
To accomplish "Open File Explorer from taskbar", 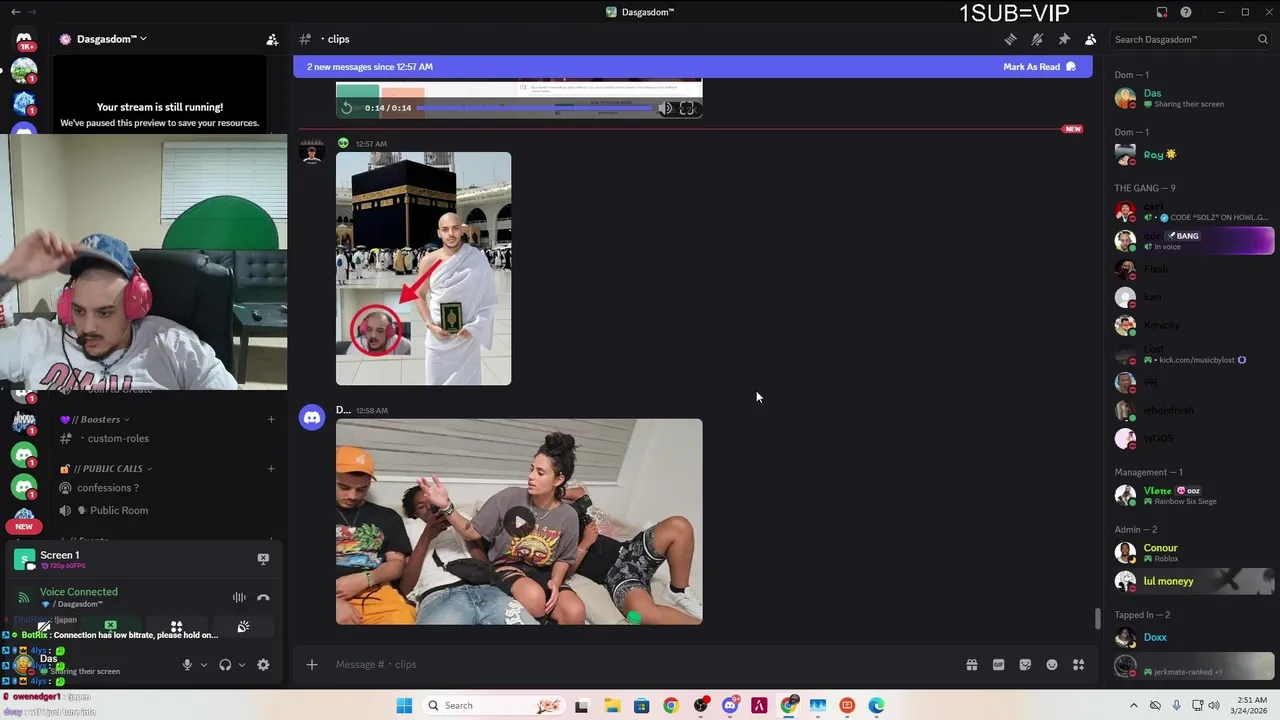I will tap(611, 706).
